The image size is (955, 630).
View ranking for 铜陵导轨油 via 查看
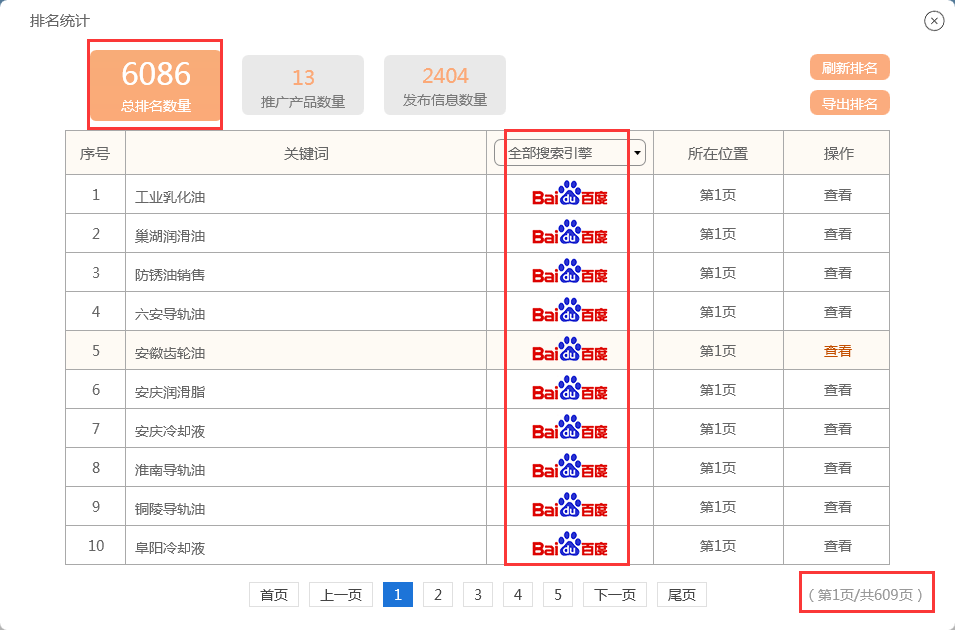[837, 507]
